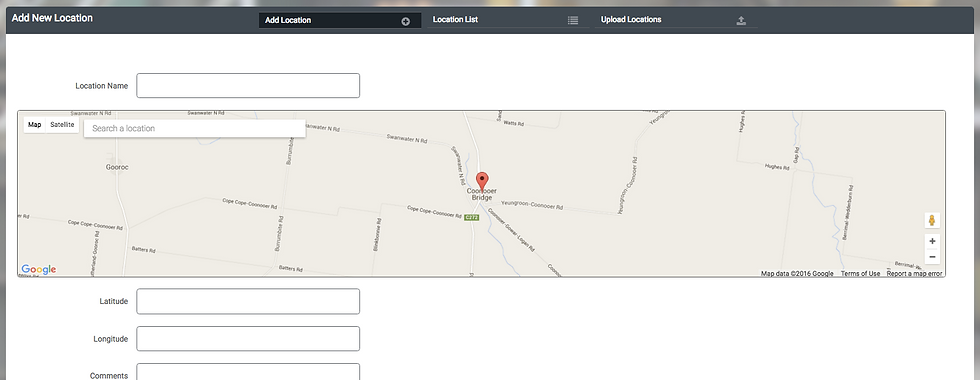Open the Upload Locations tab
The image size is (980, 380).
[676, 20]
